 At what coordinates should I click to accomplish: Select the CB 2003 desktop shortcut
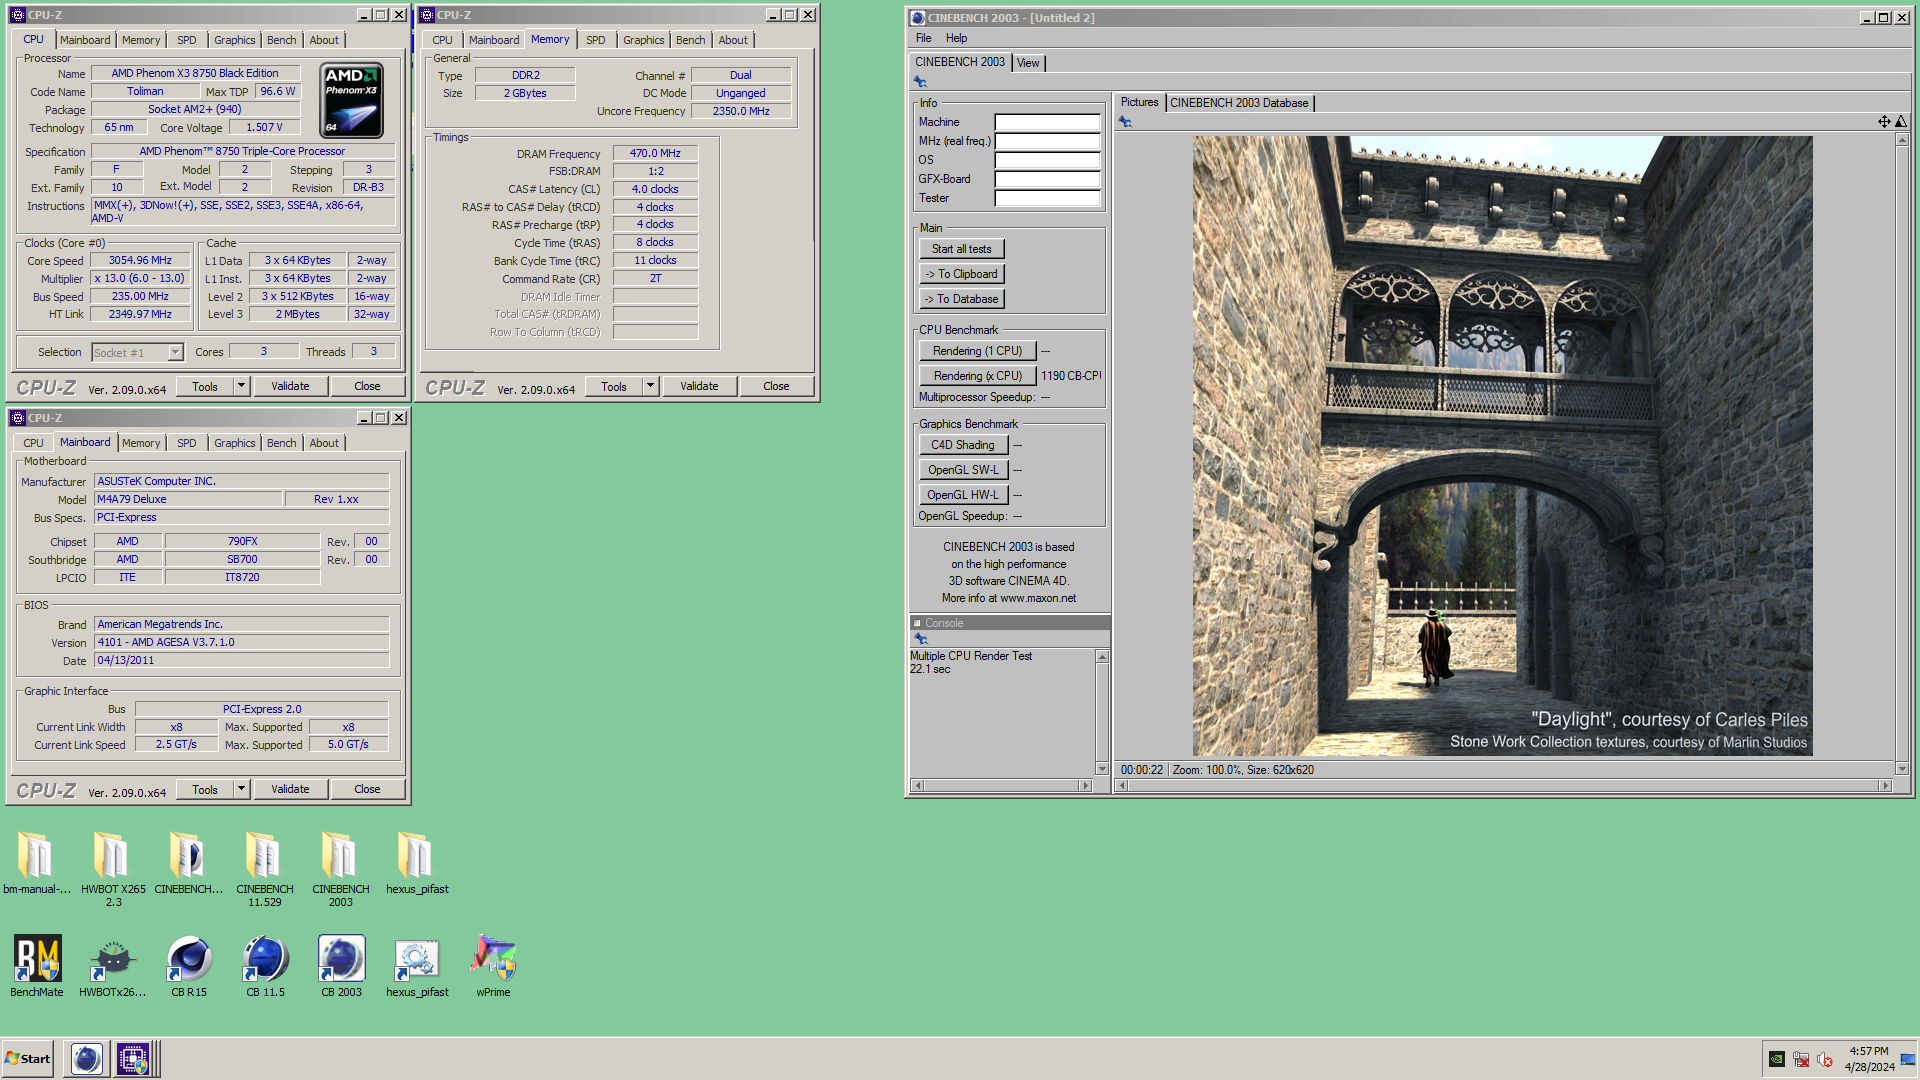[x=341, y=967]
